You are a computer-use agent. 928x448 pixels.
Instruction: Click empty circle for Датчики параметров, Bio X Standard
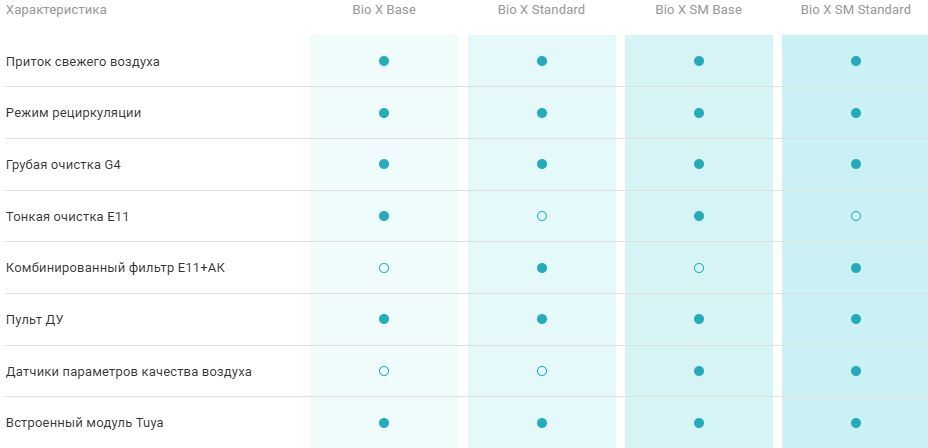(542, 371)
